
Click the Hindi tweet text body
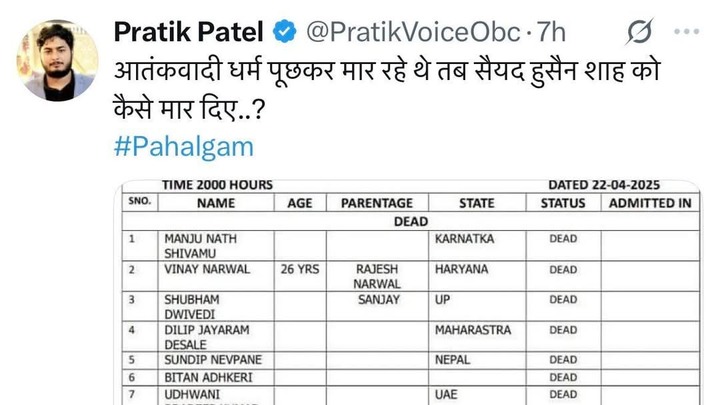pos(387,90)
